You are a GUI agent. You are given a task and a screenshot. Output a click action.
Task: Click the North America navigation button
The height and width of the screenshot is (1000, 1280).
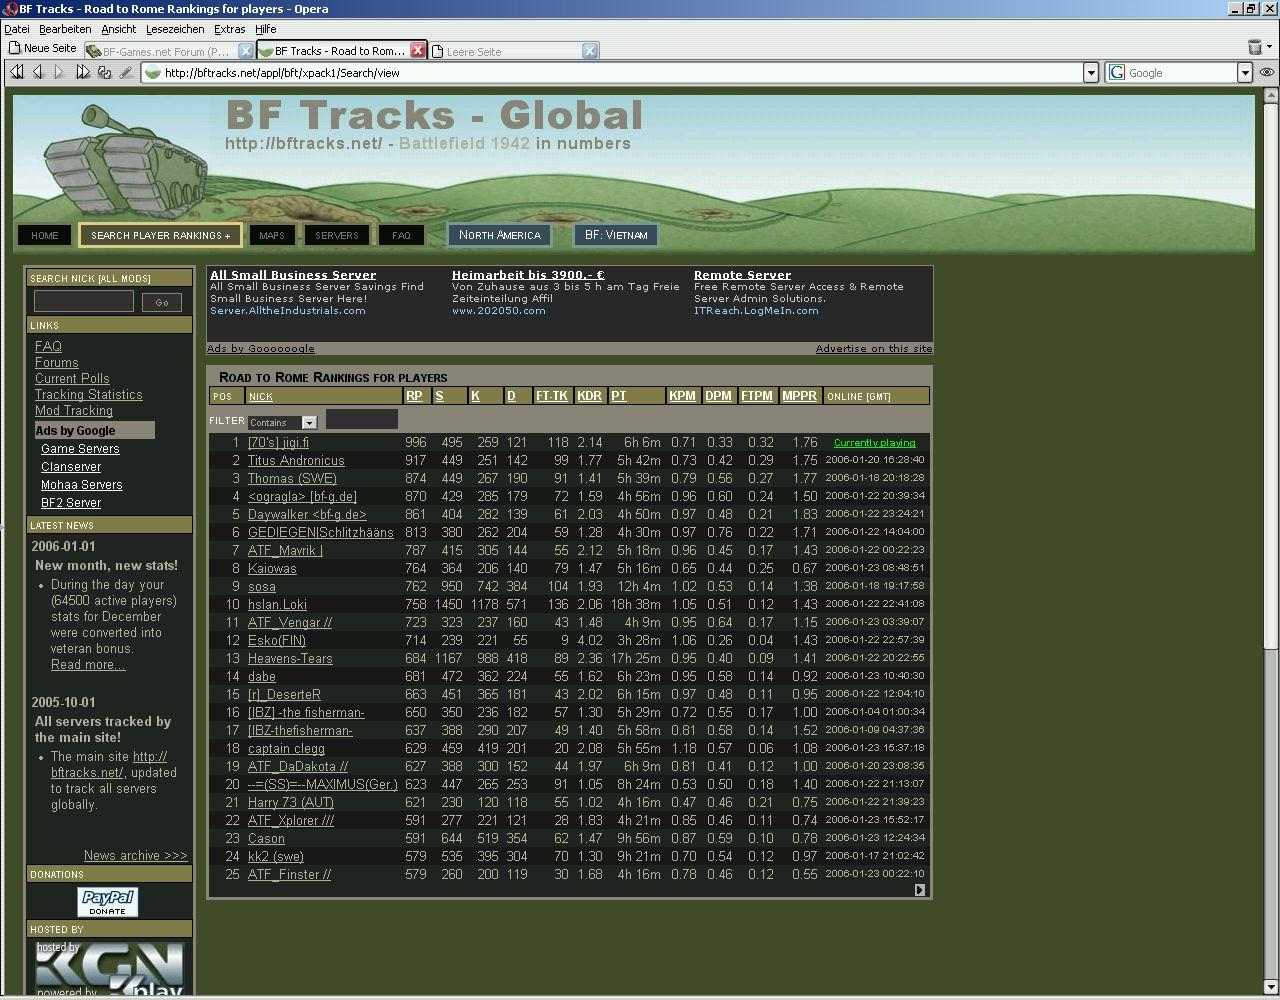[x=499, y=235]
